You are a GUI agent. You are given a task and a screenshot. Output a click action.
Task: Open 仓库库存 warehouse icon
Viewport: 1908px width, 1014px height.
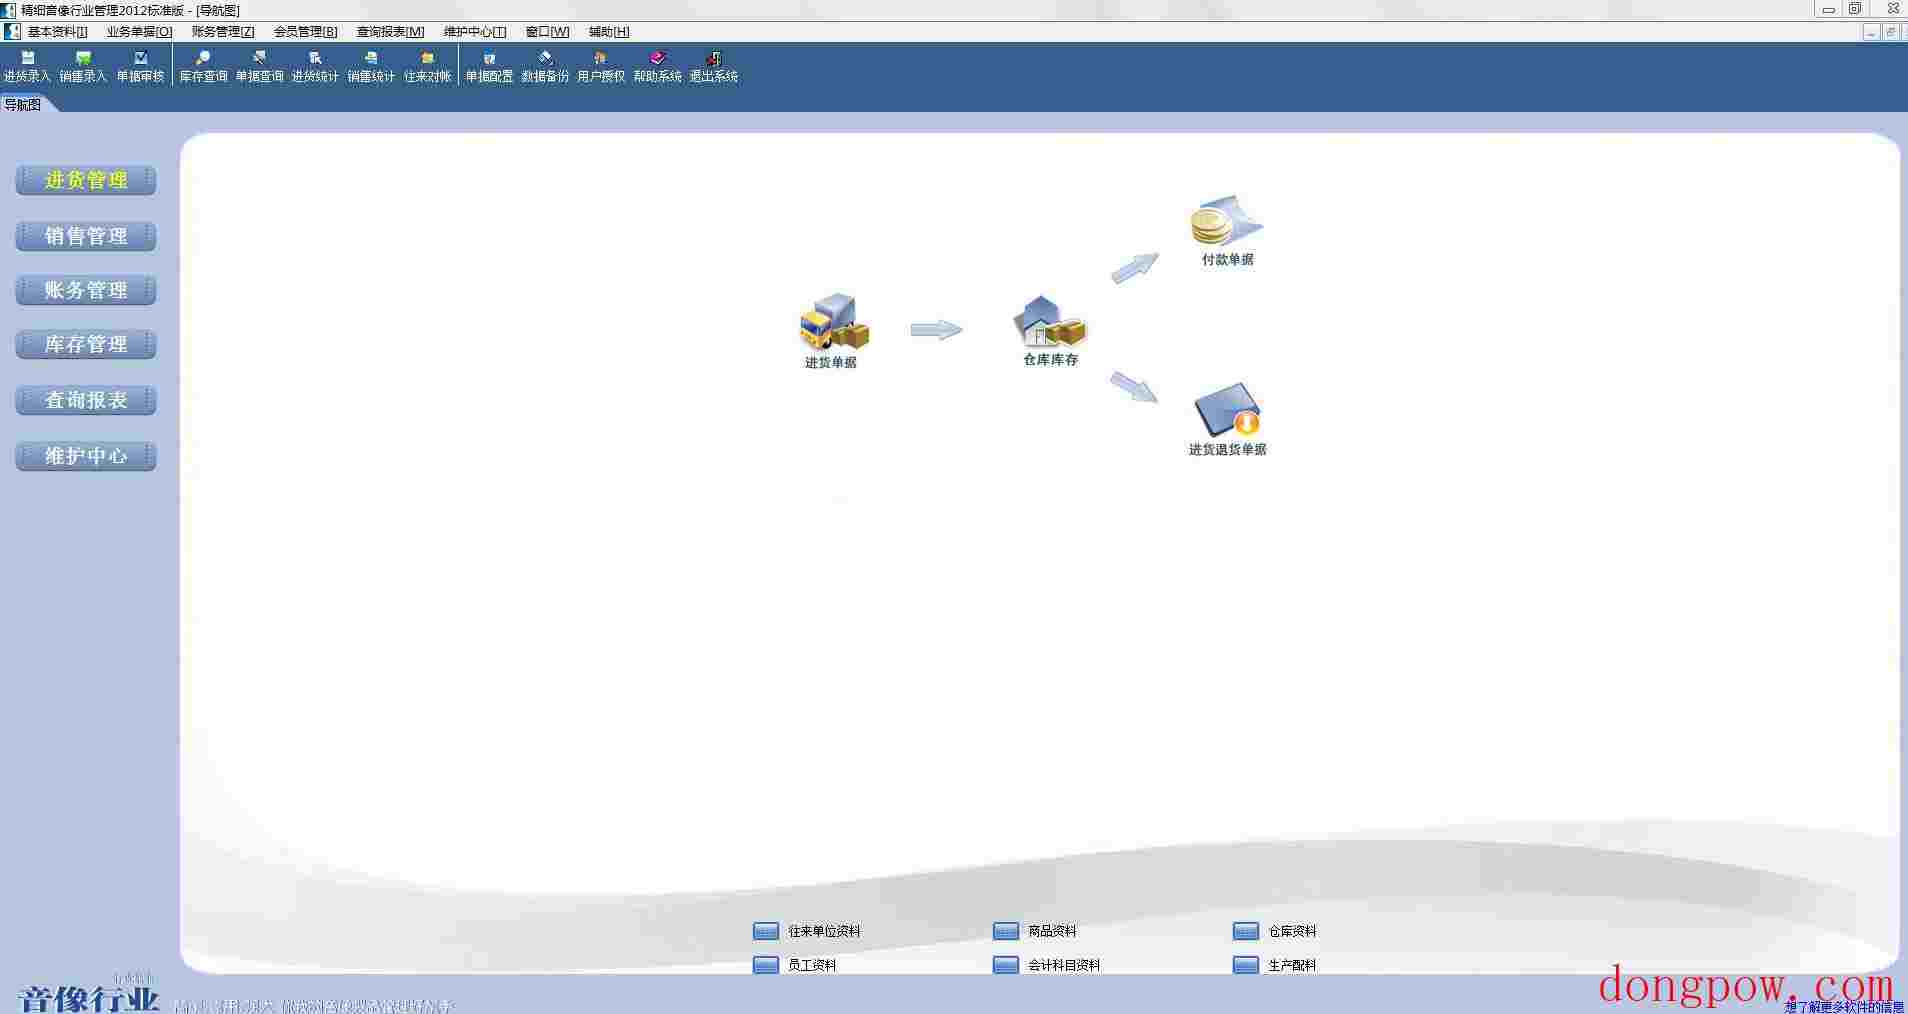coord(1050,322)
